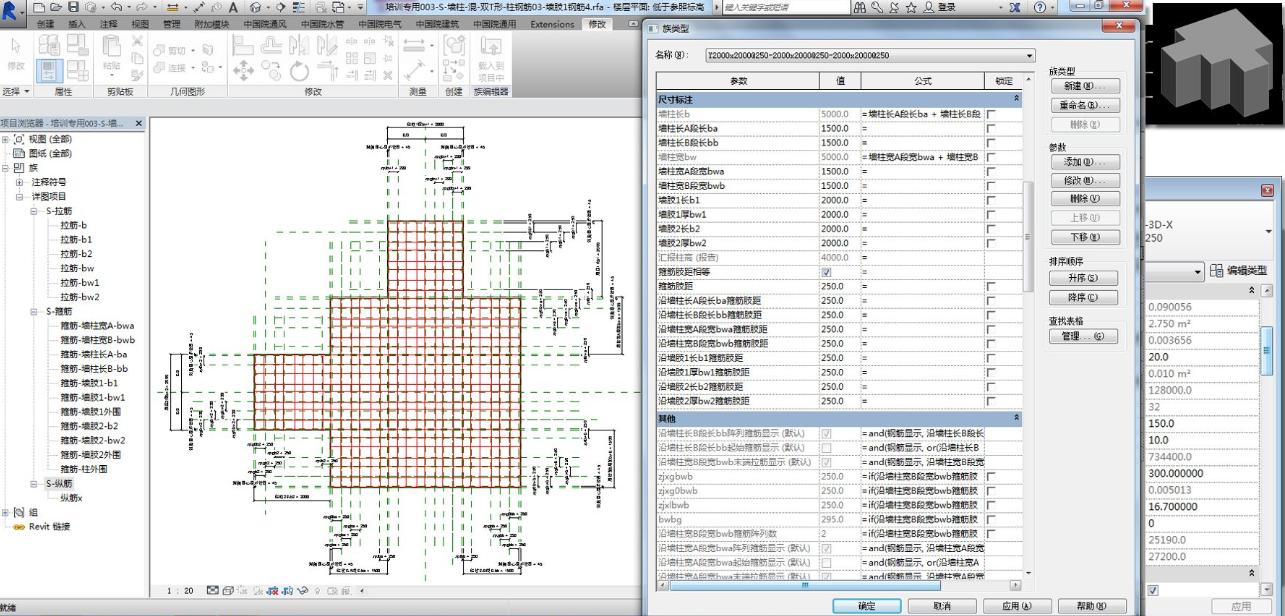Toggle lock checkbox for 墙肢2长b2 row

coord(991,229)
